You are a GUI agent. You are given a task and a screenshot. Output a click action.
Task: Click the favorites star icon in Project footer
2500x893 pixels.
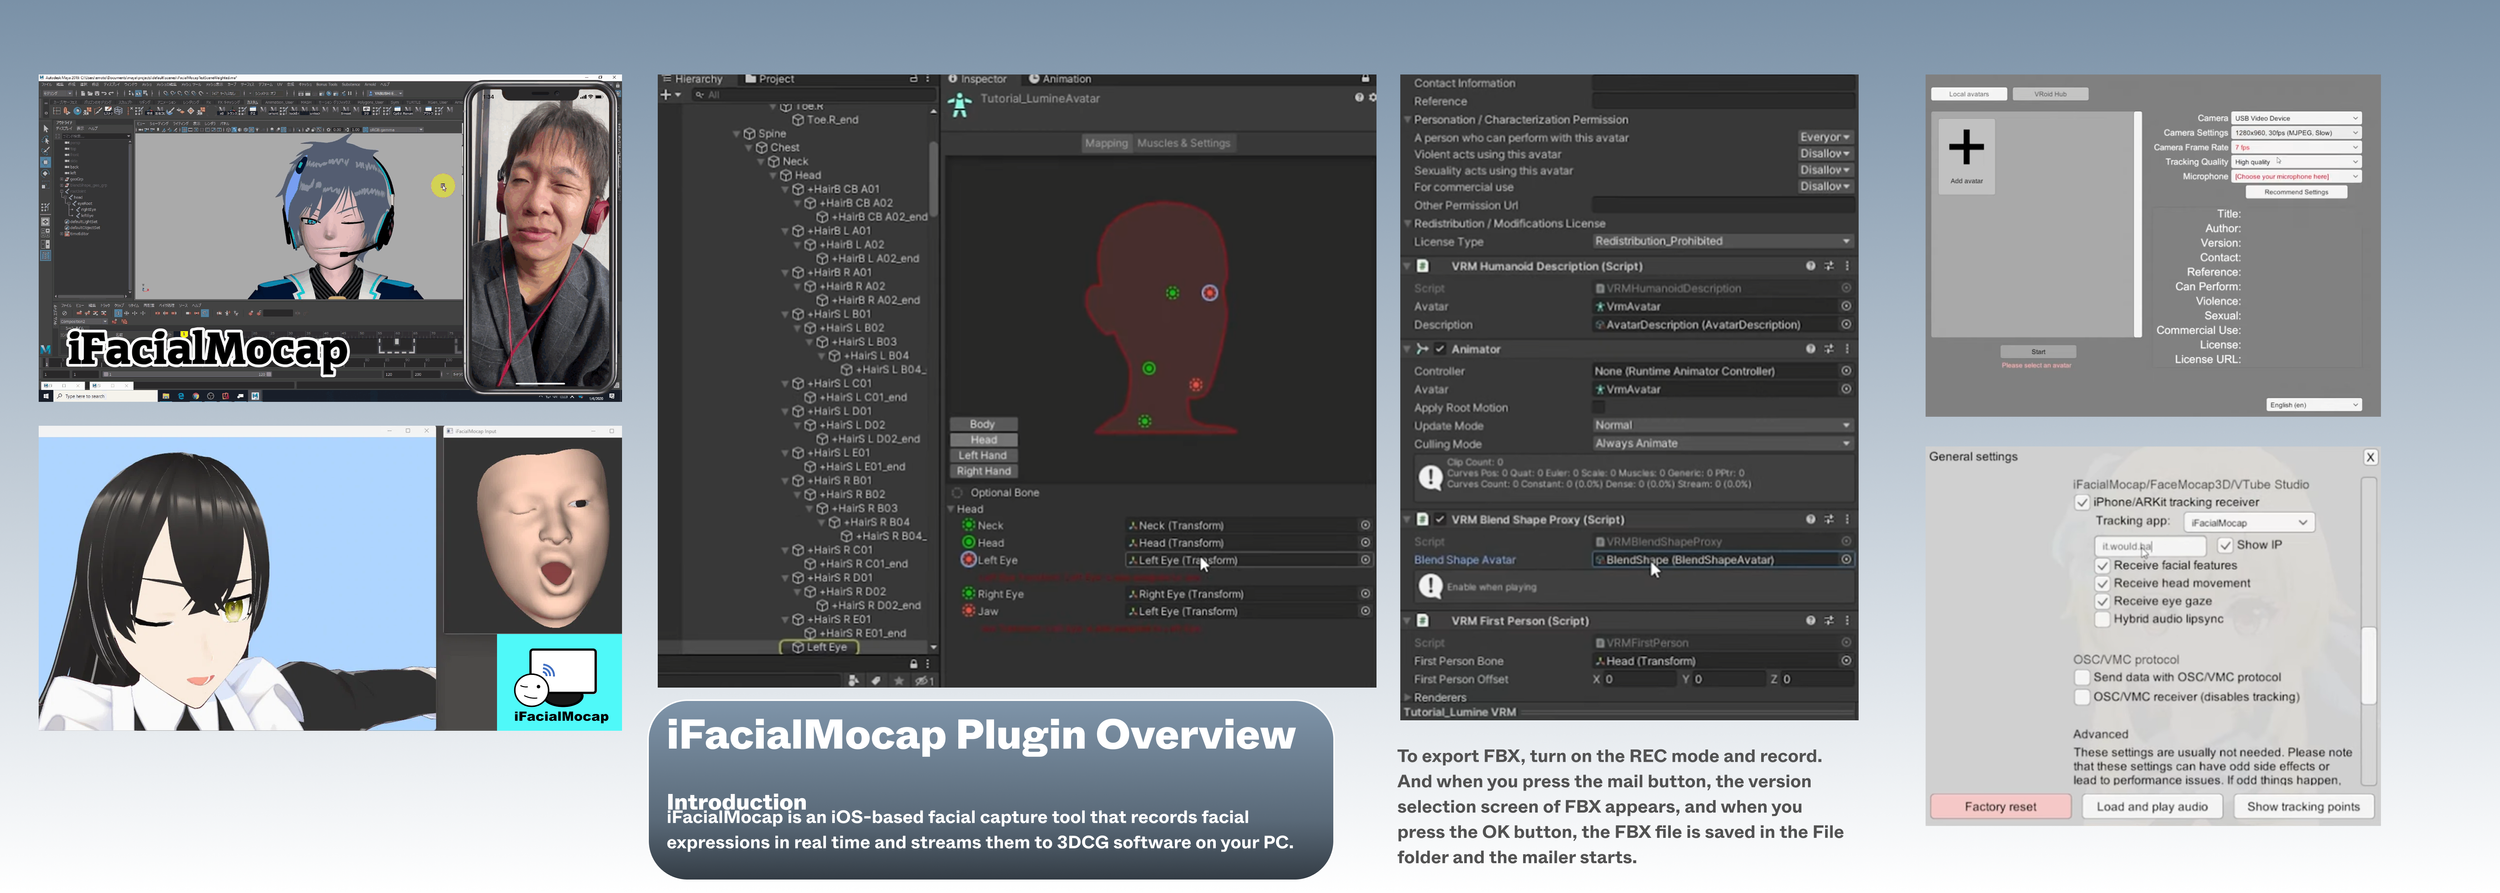(899, 681)
